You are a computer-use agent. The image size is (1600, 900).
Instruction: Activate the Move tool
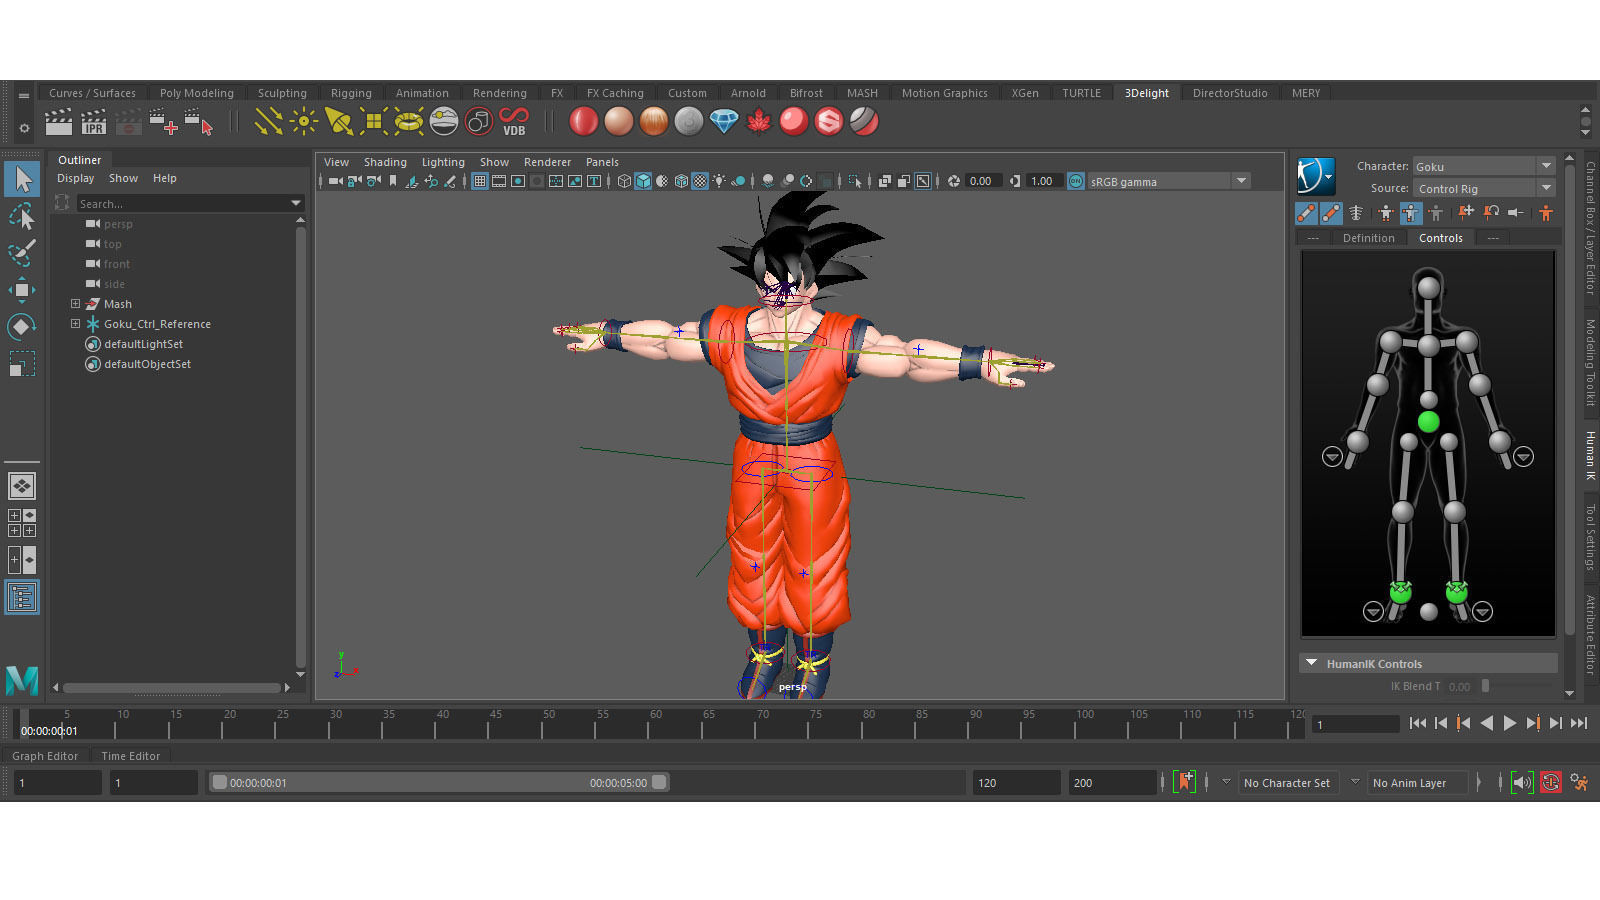pyautogui.click(x=22, y=290)
